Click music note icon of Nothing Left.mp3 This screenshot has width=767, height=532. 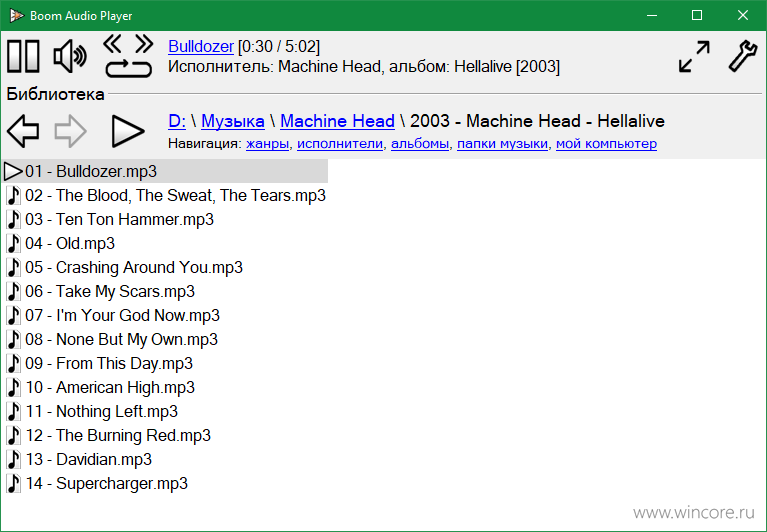[14, 411]
